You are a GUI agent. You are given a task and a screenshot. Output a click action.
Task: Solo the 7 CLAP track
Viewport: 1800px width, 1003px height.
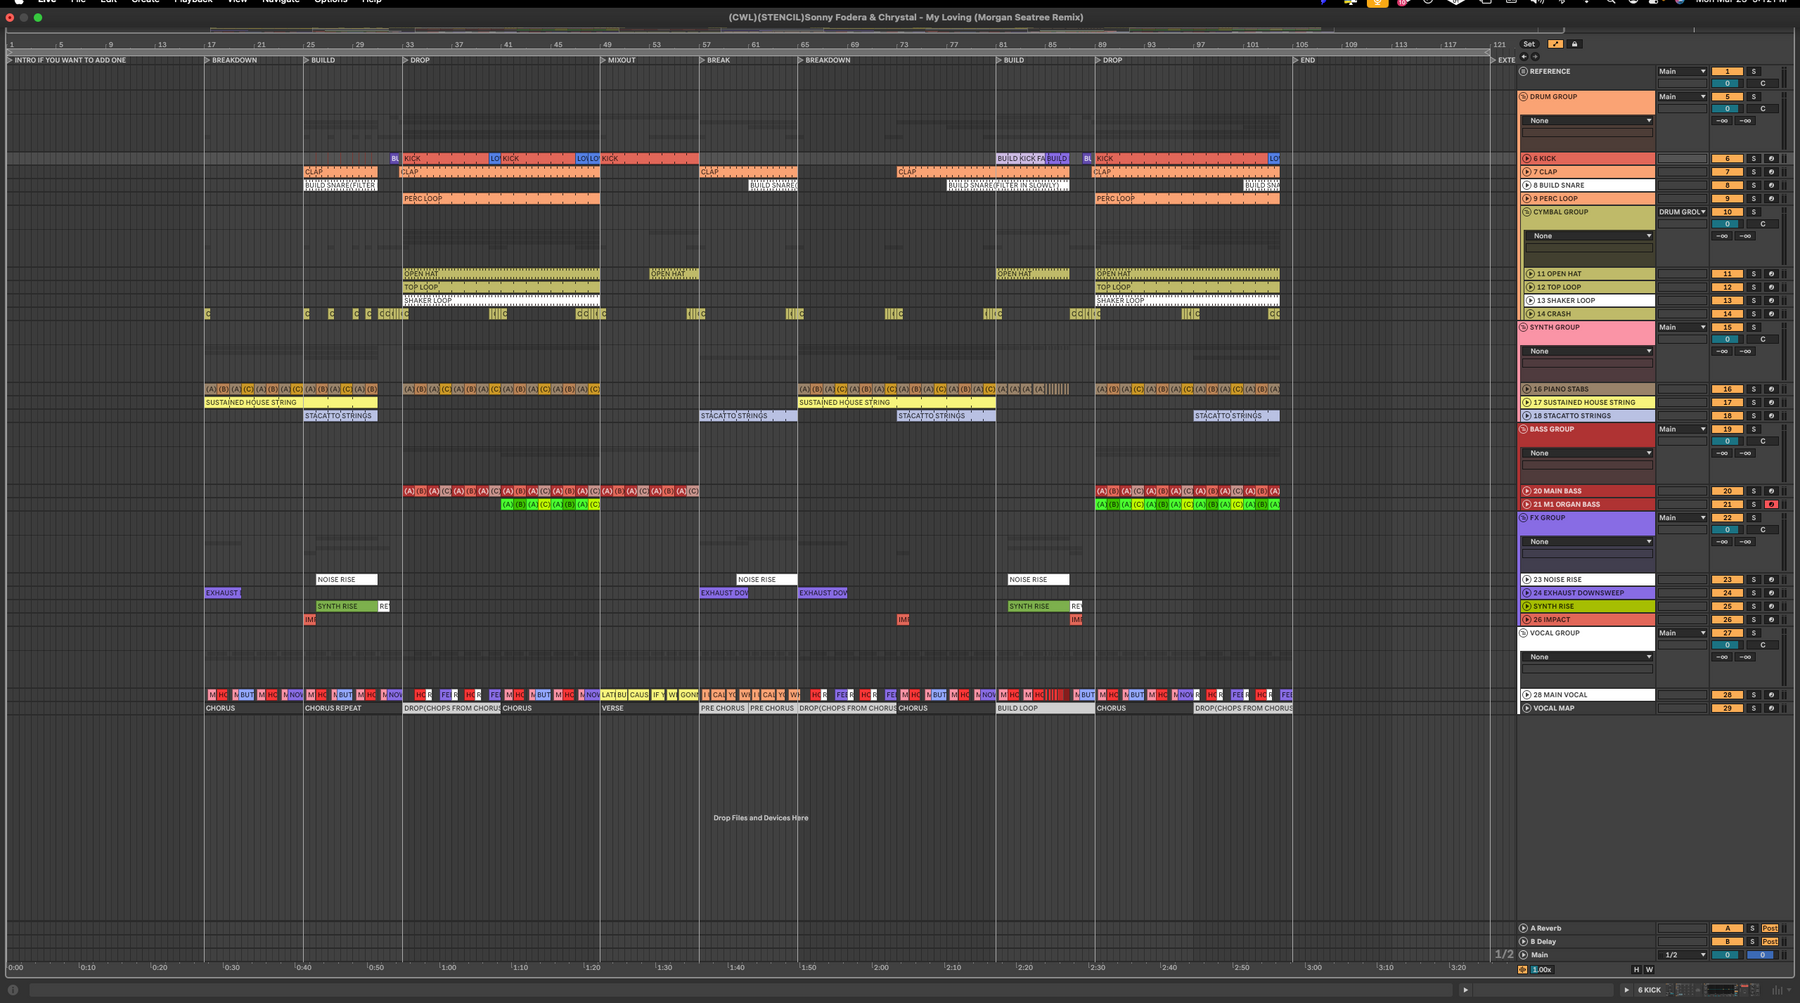click(x=1753, y=172)
